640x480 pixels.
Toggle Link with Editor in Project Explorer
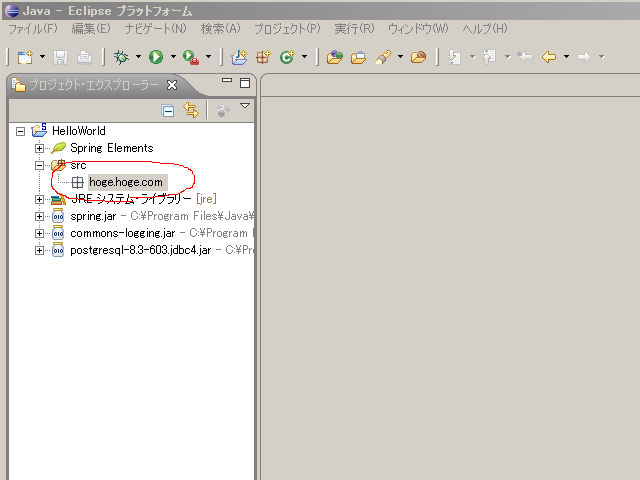pyautogui.click(x=190, y=111)
